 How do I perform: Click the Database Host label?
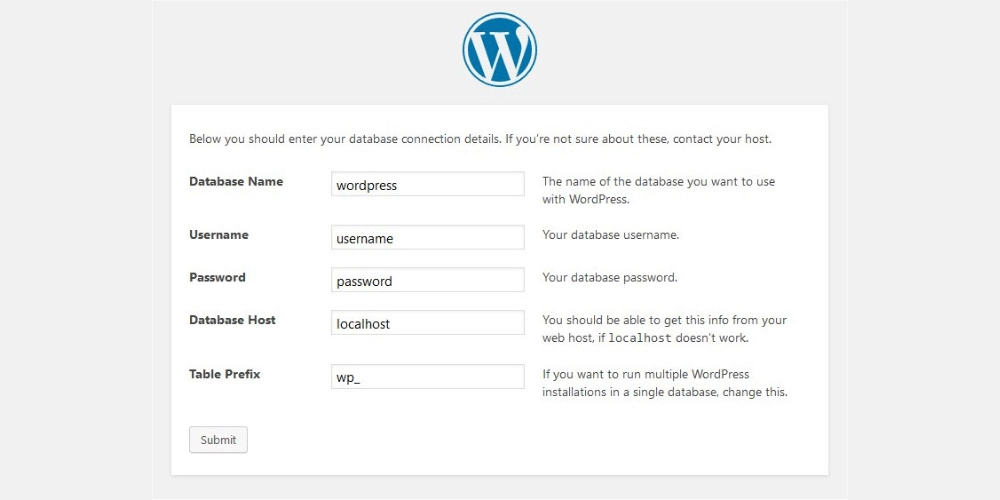[x=232, y=320]
